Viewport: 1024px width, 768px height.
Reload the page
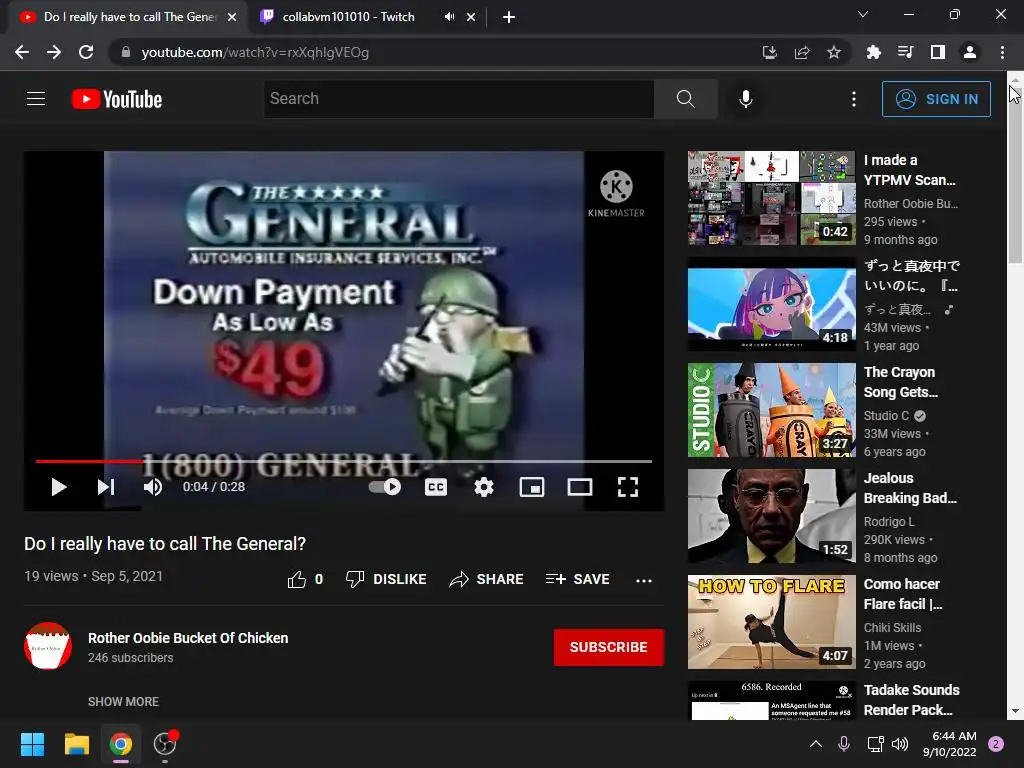(86, 52)
